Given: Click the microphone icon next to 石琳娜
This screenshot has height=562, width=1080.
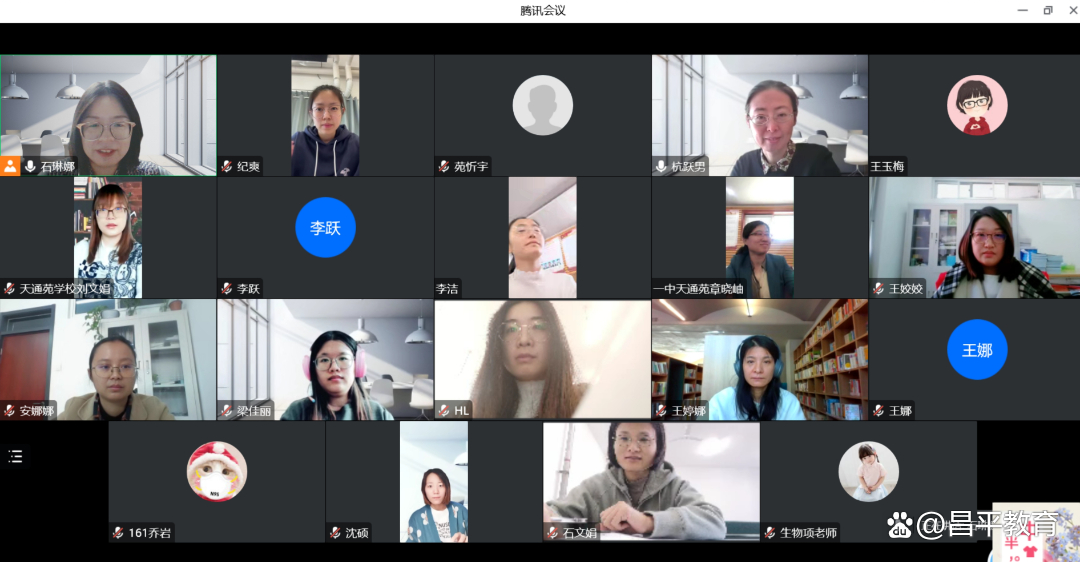Looking at the screenshot, I should tap(31, 167).
